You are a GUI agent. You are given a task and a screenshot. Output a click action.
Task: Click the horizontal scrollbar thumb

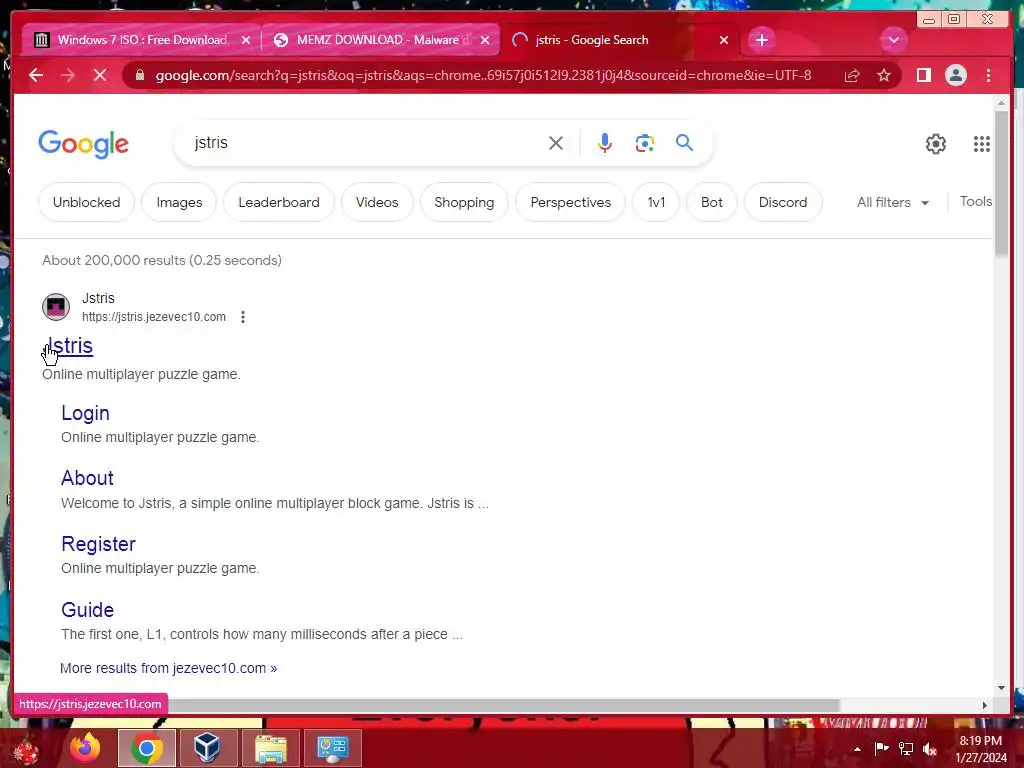coord(503,705)
